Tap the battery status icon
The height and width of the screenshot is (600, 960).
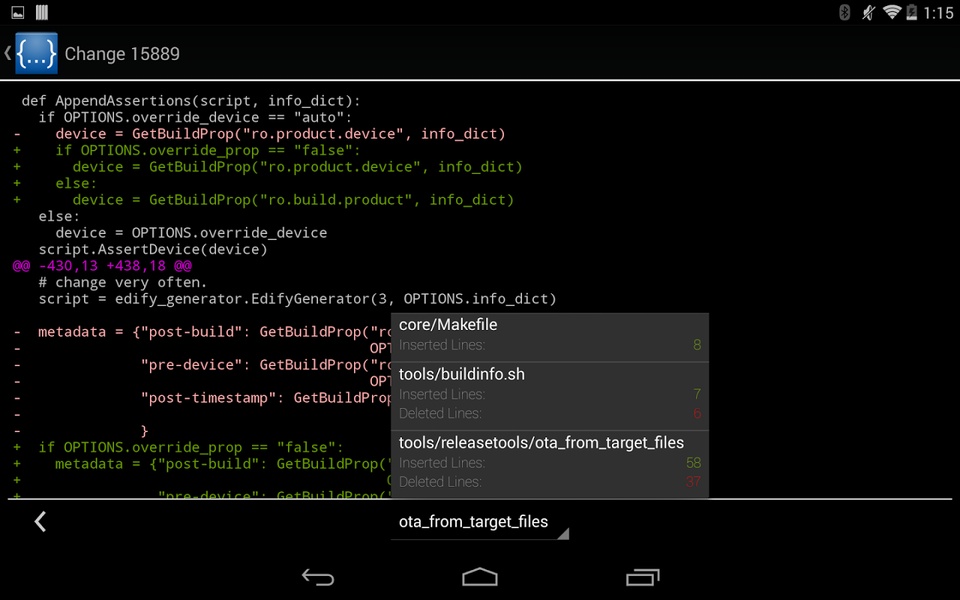click(912, 12)
